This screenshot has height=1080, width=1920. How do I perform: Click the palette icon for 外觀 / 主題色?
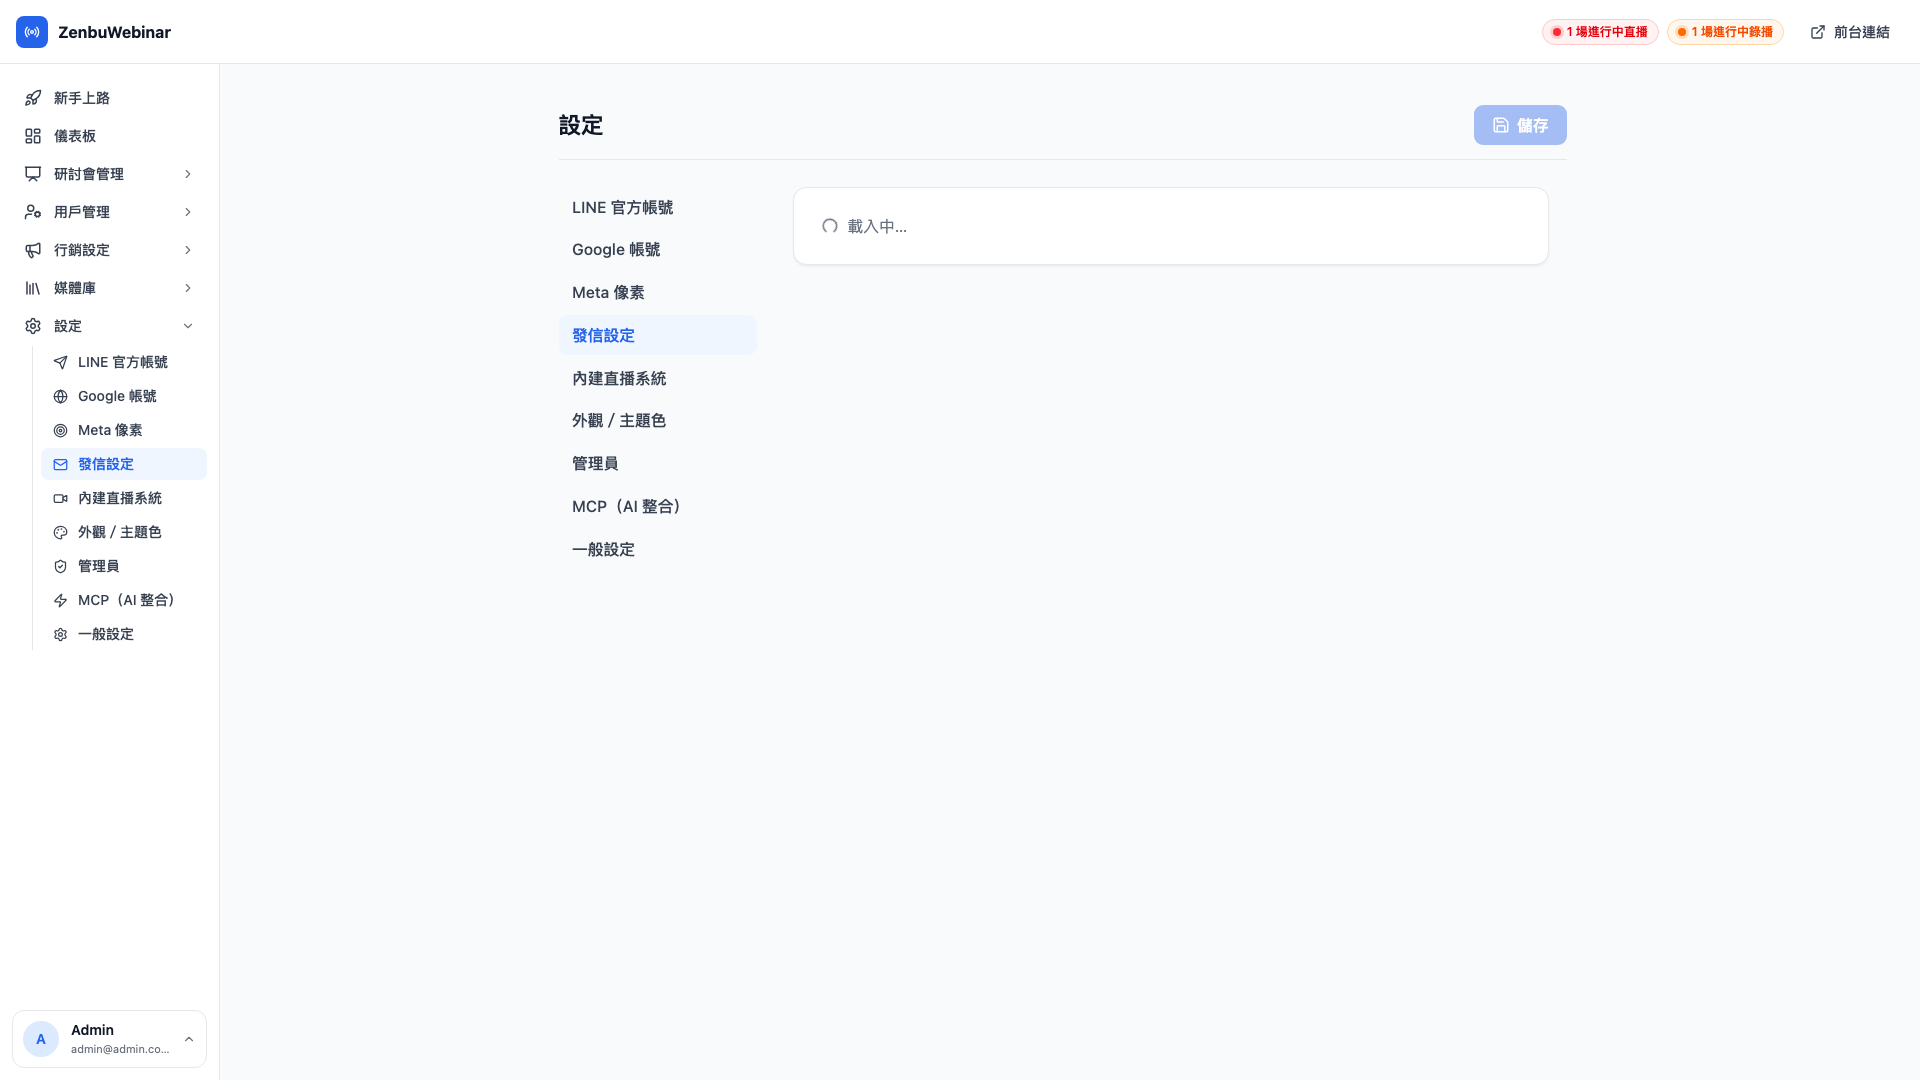pos(61,532)
